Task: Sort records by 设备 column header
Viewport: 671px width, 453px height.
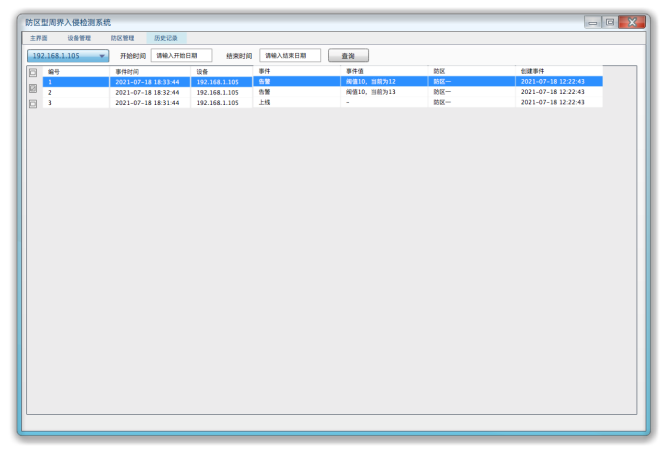Action: pyautogui.click(x=202, y=72)
